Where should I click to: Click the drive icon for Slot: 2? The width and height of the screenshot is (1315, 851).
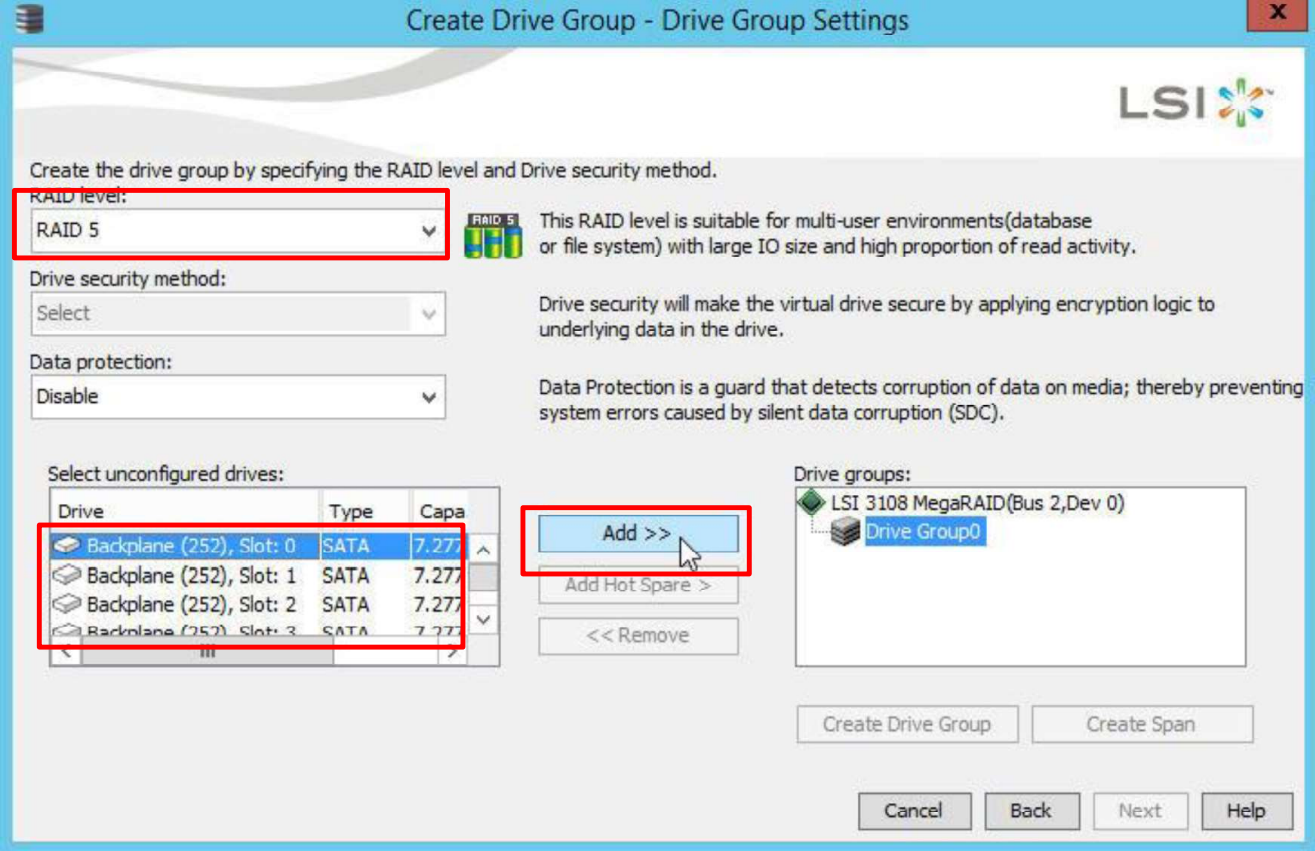tap(67, 604)
